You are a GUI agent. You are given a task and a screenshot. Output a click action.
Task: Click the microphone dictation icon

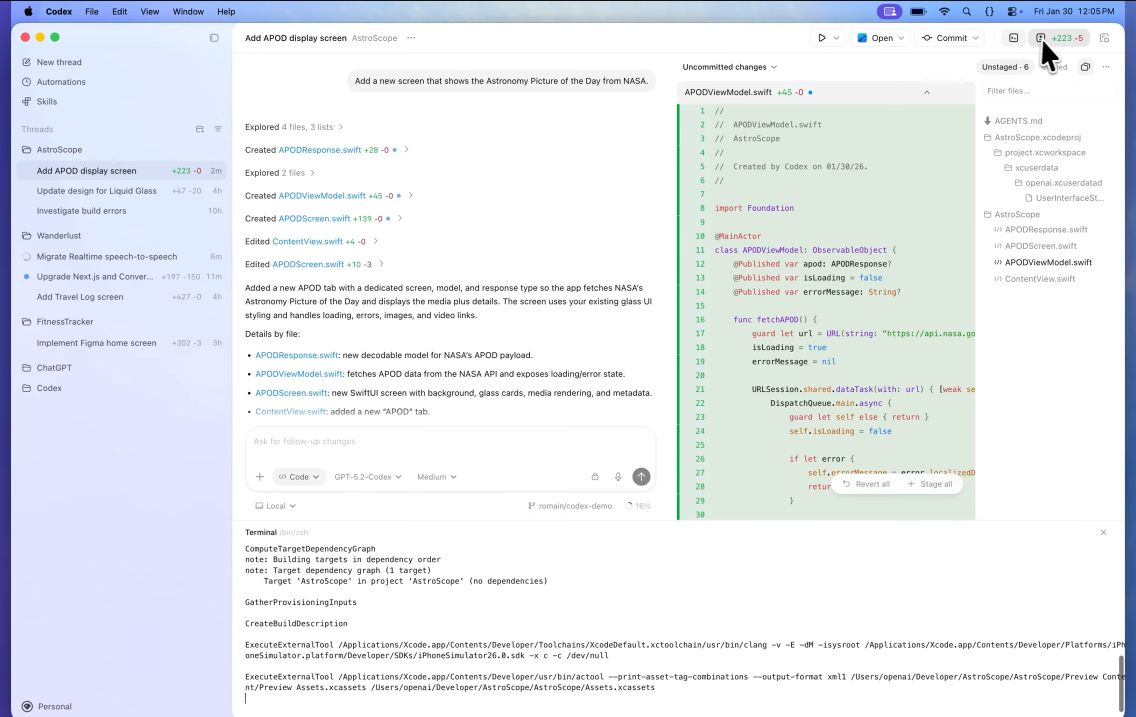[618, 477]
